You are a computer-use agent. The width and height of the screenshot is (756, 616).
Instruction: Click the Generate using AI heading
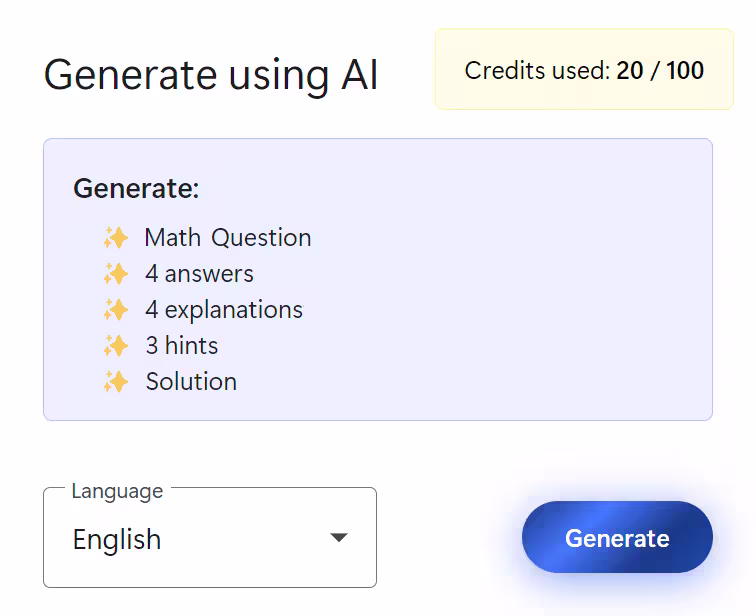point(211,76)
